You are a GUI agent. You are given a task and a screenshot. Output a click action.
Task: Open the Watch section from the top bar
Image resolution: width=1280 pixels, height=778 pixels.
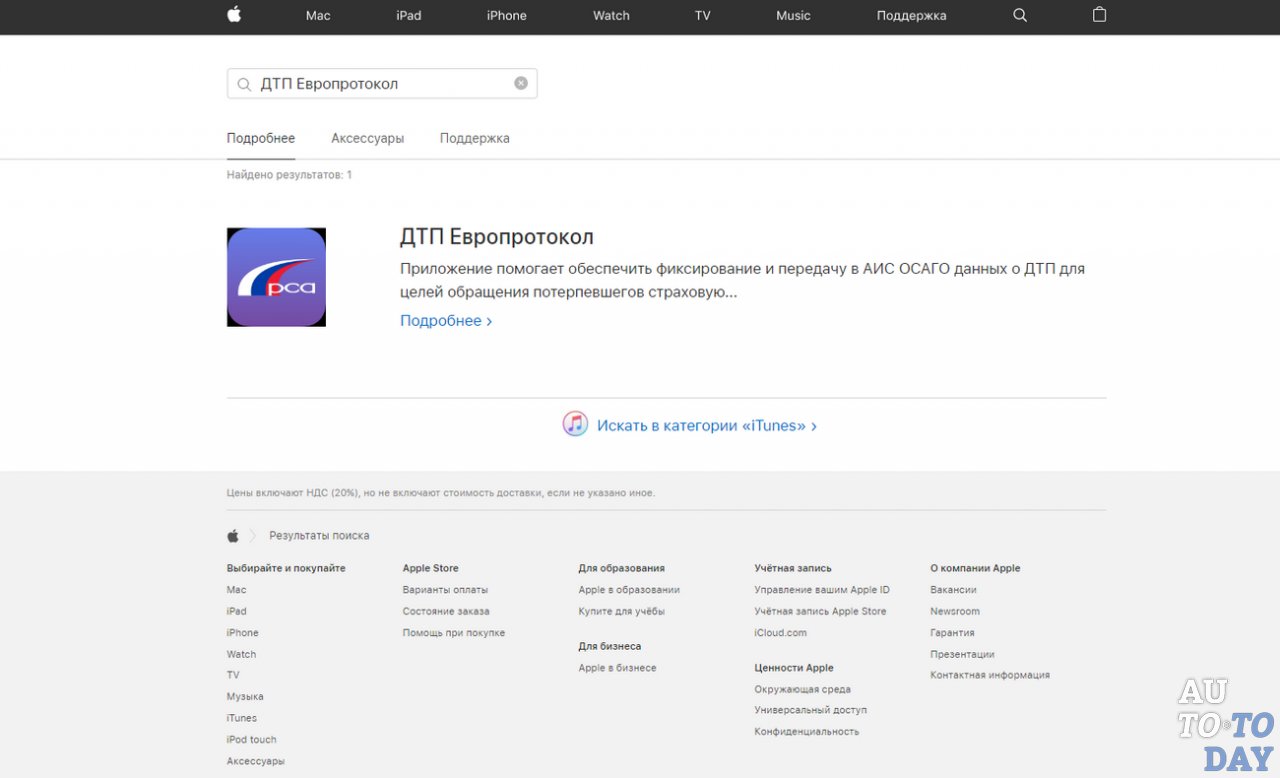[610, 16]
